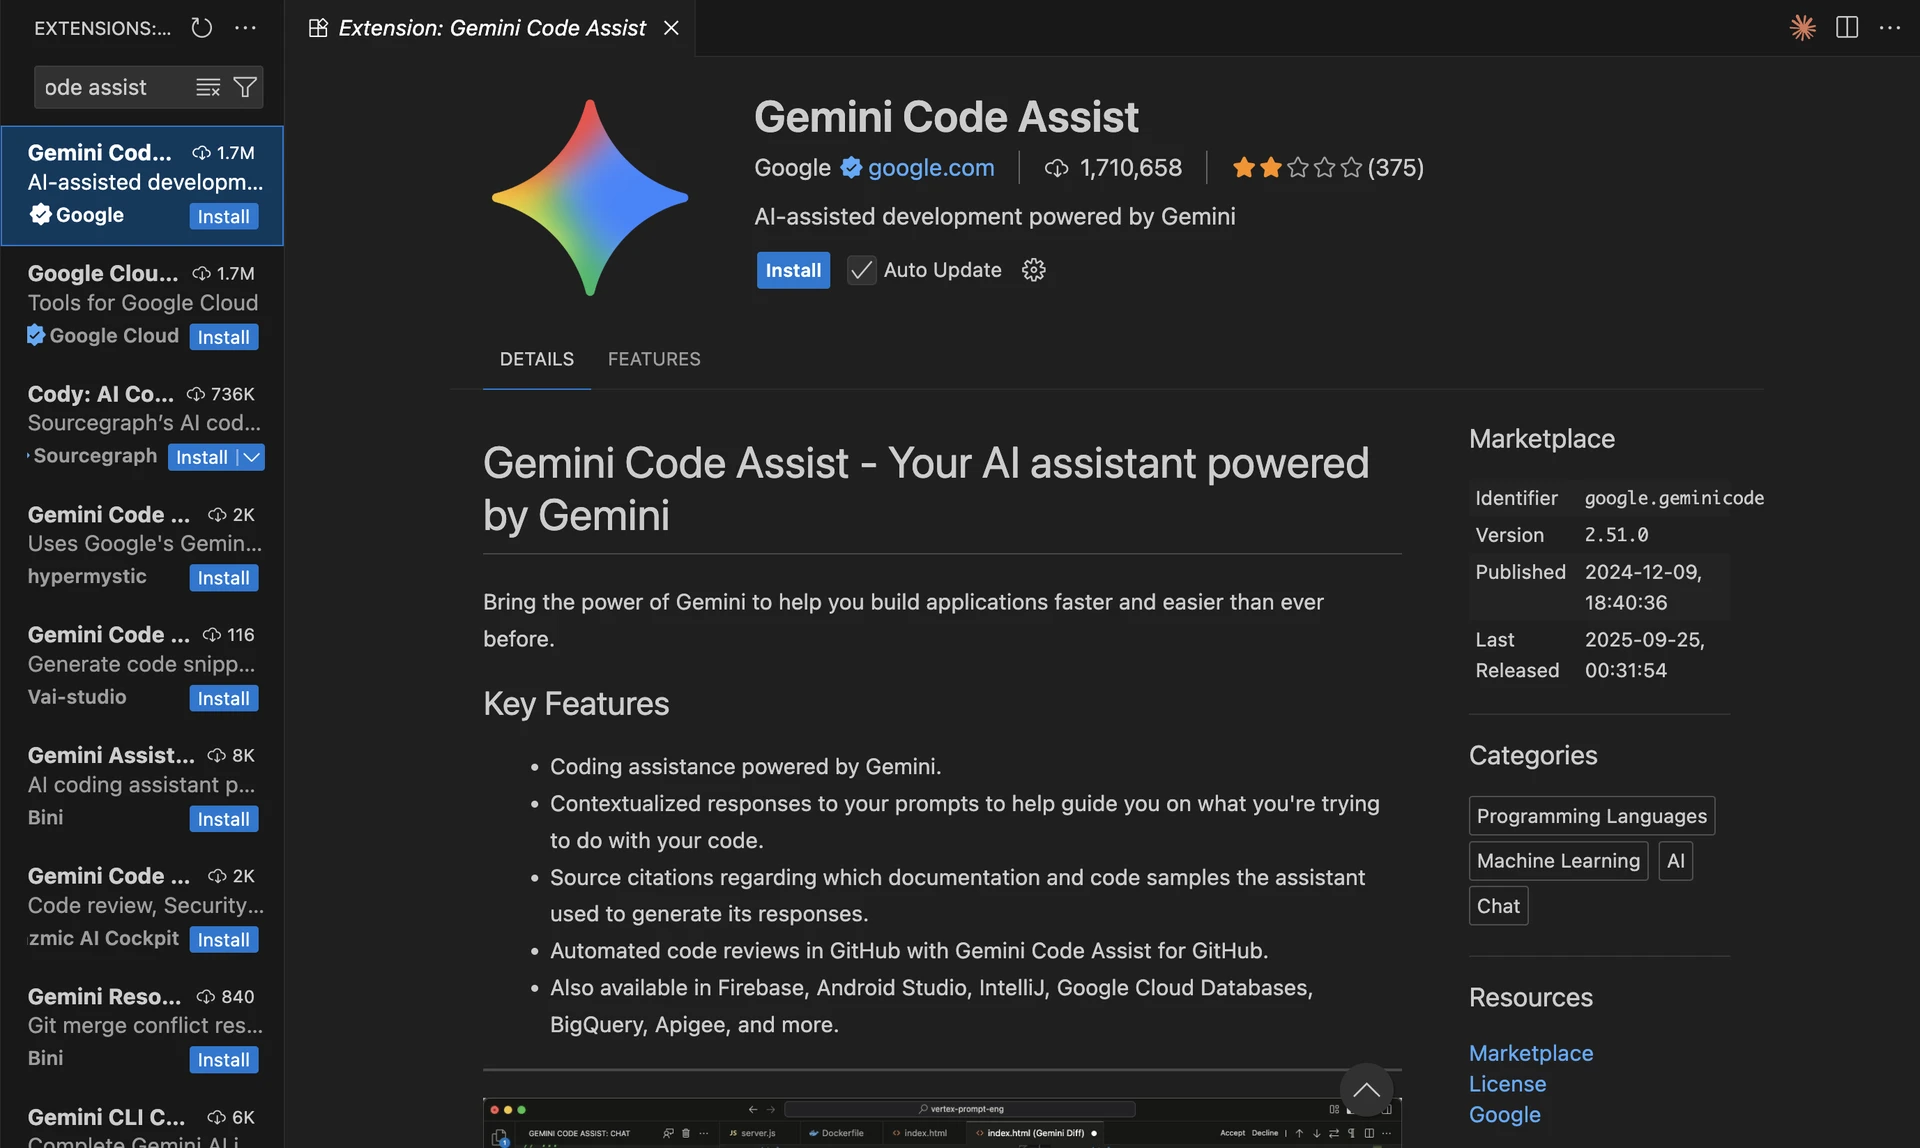Open editor more actions ellipsis menu

[x=1890, y=28]
